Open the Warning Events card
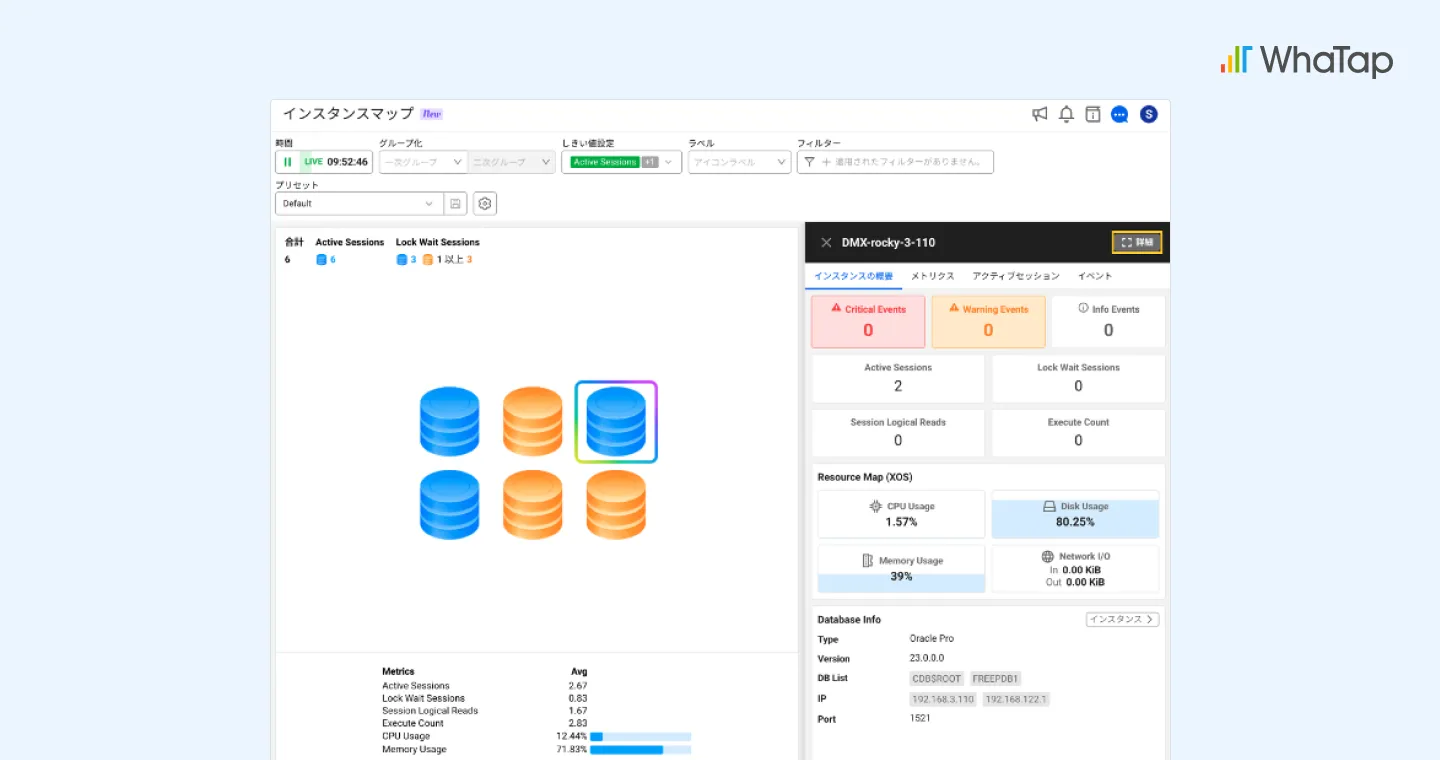 [x=988, y=321]
